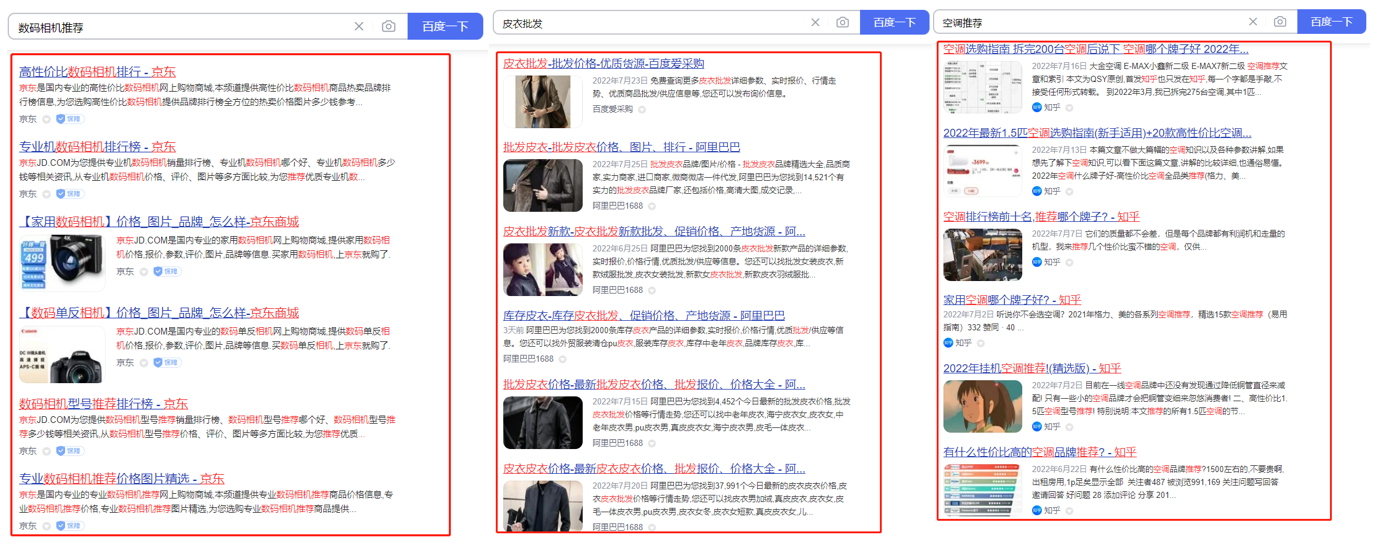The height and width of the screenshot is (547, 1377).
Task: Open 家用空调哪个牌子好 - 知乎 result
Action: point(1012,300)
